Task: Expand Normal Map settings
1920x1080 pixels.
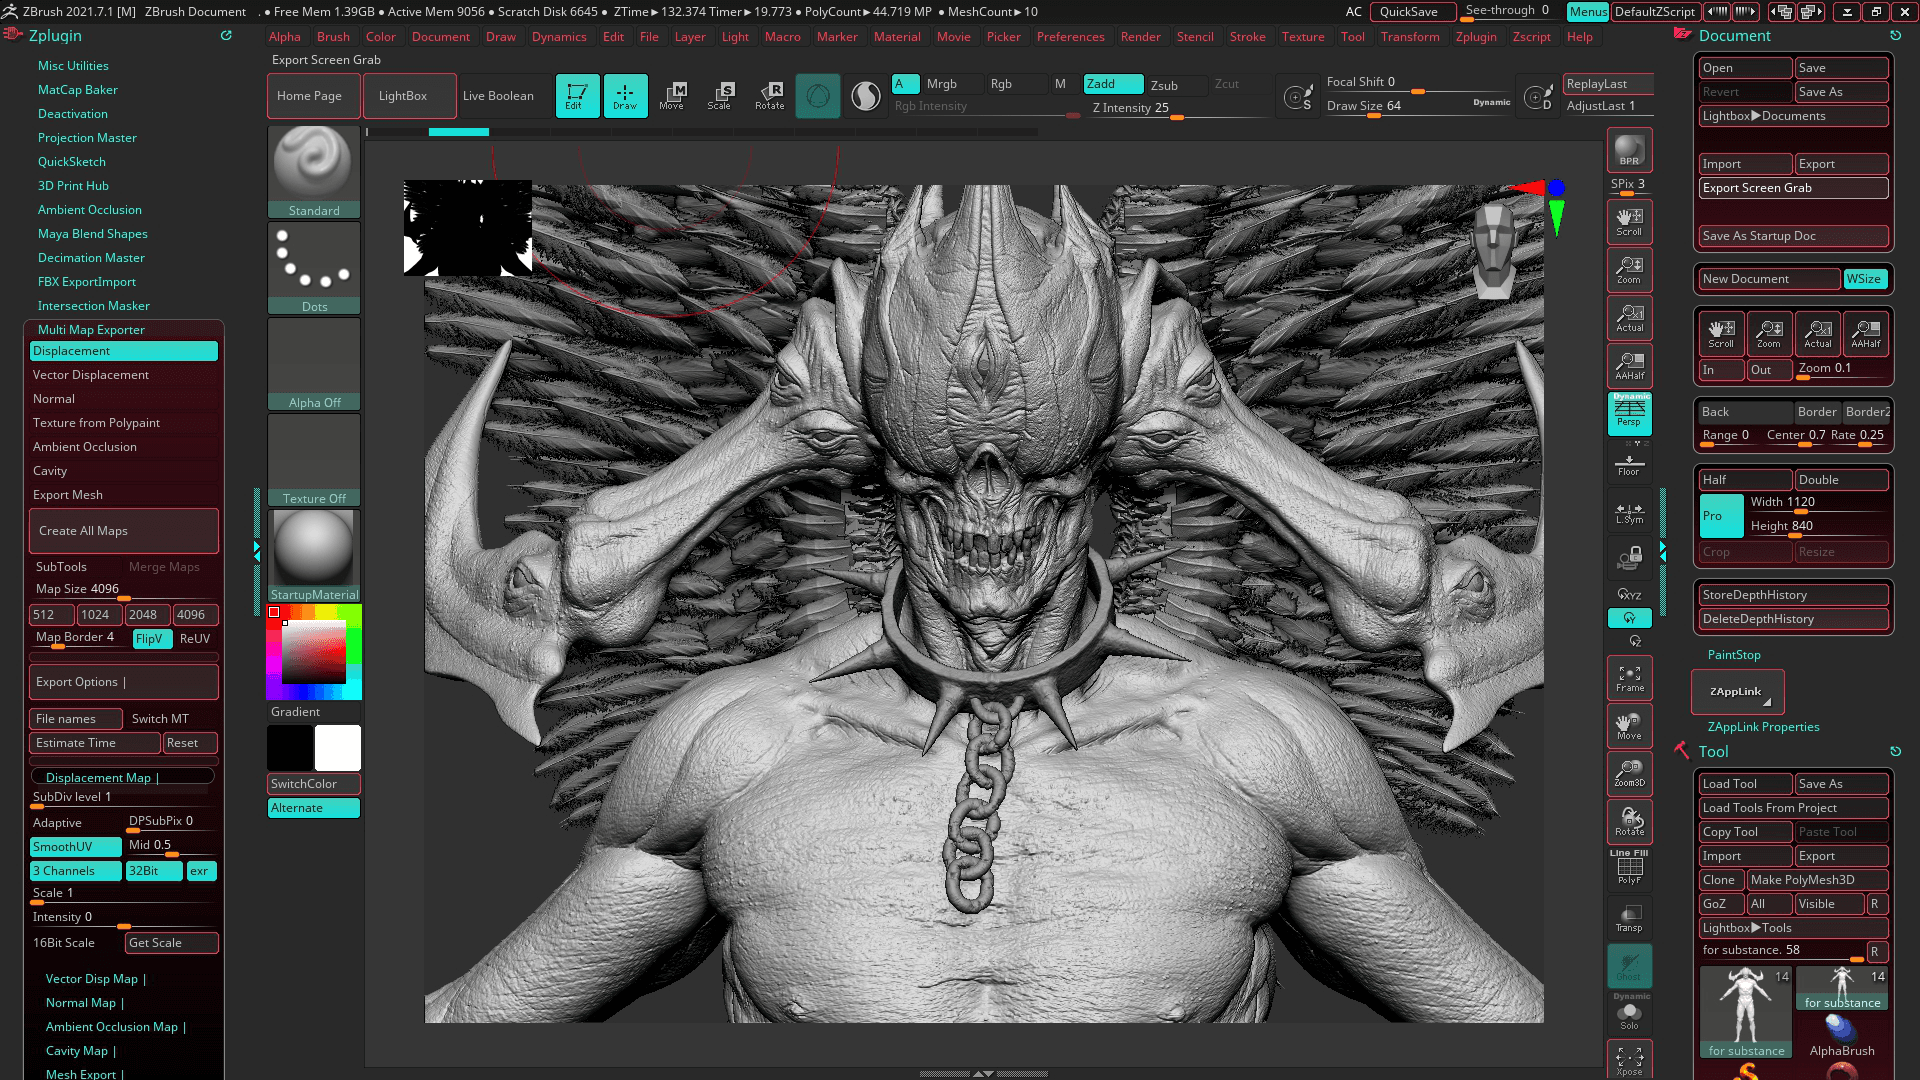Action: click(x=85, y=1003)
